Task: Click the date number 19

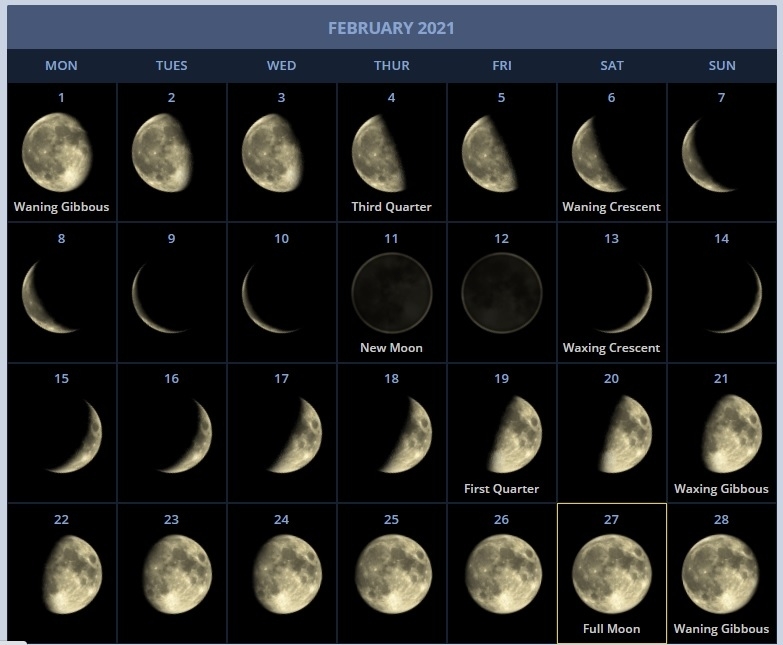Action: [x=501, y=379]
